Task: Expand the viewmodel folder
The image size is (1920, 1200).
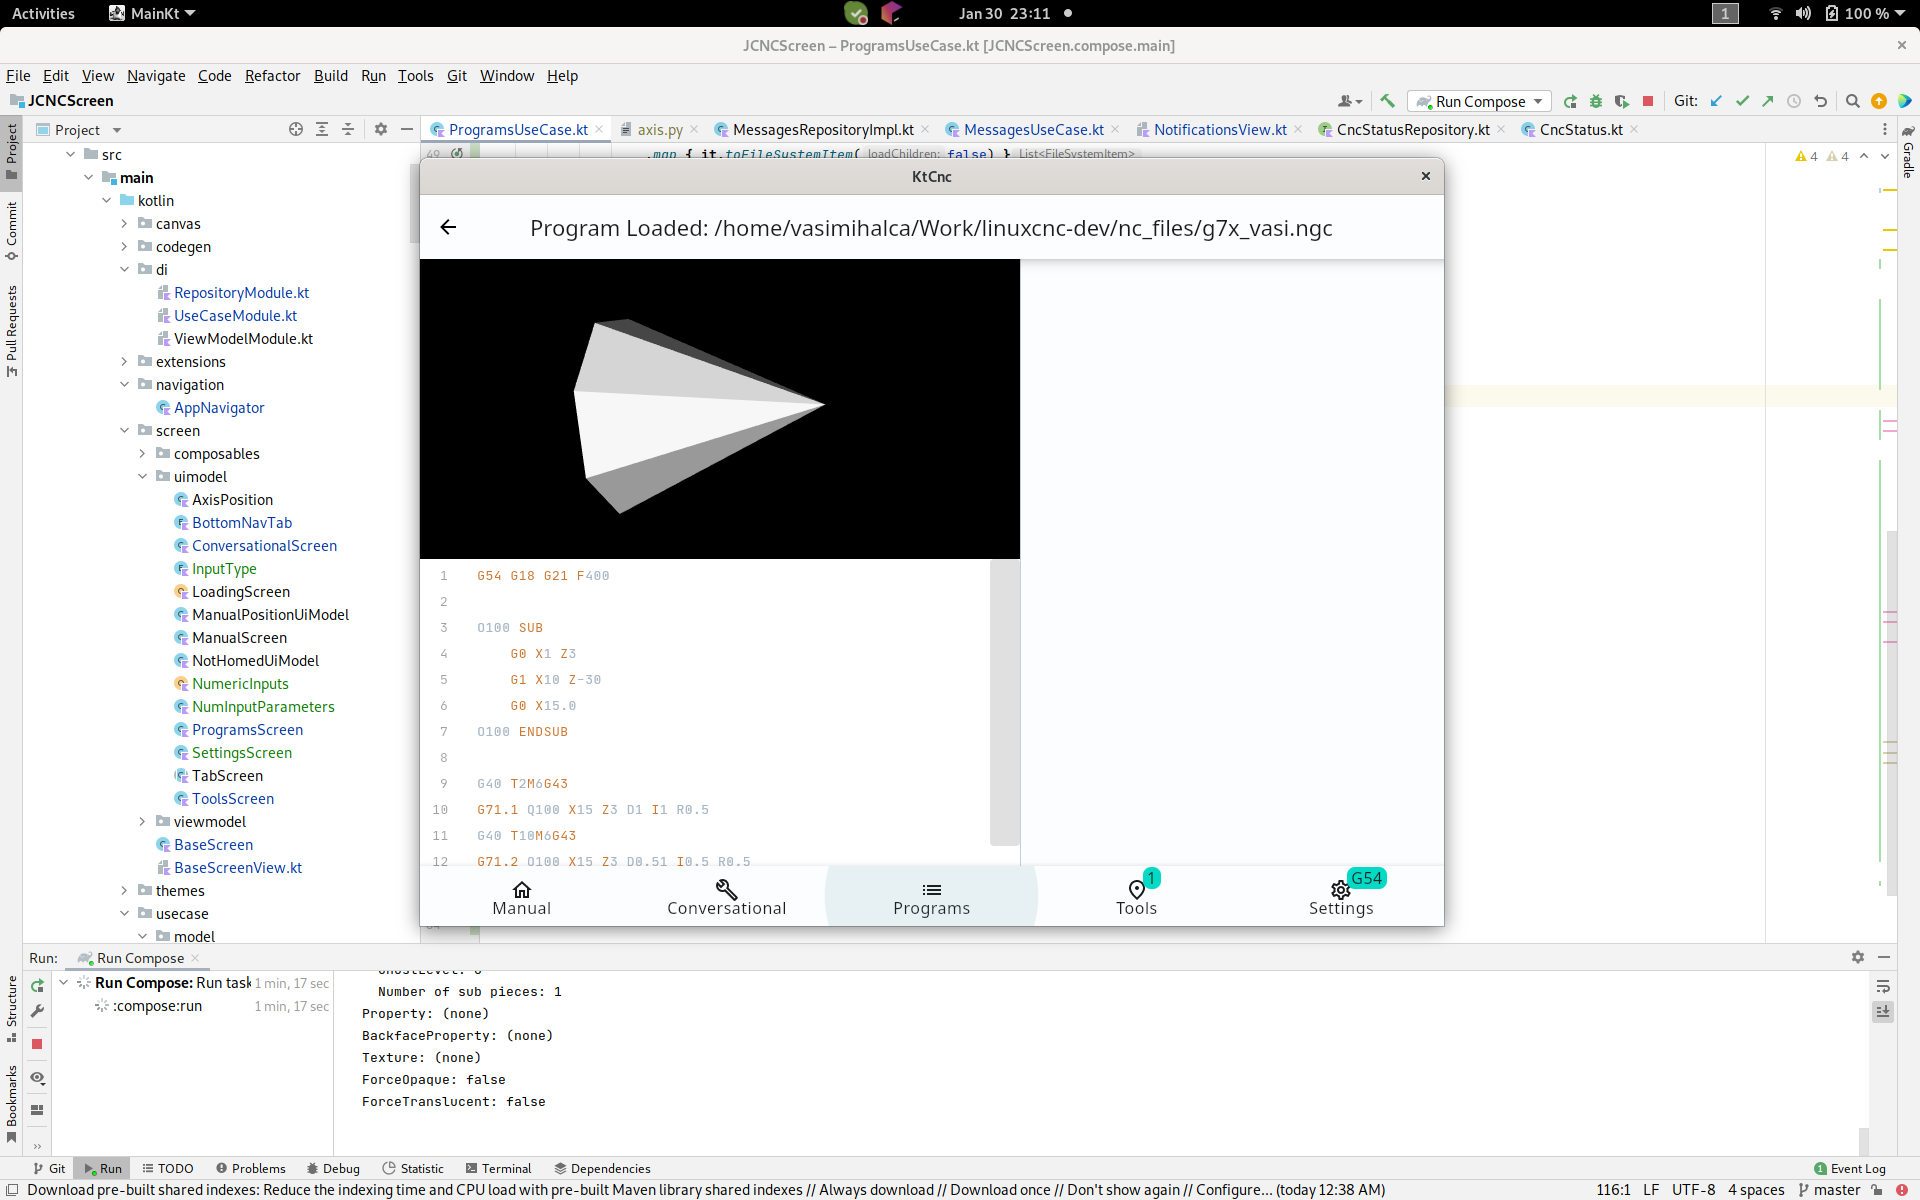Action: [142, 821]
